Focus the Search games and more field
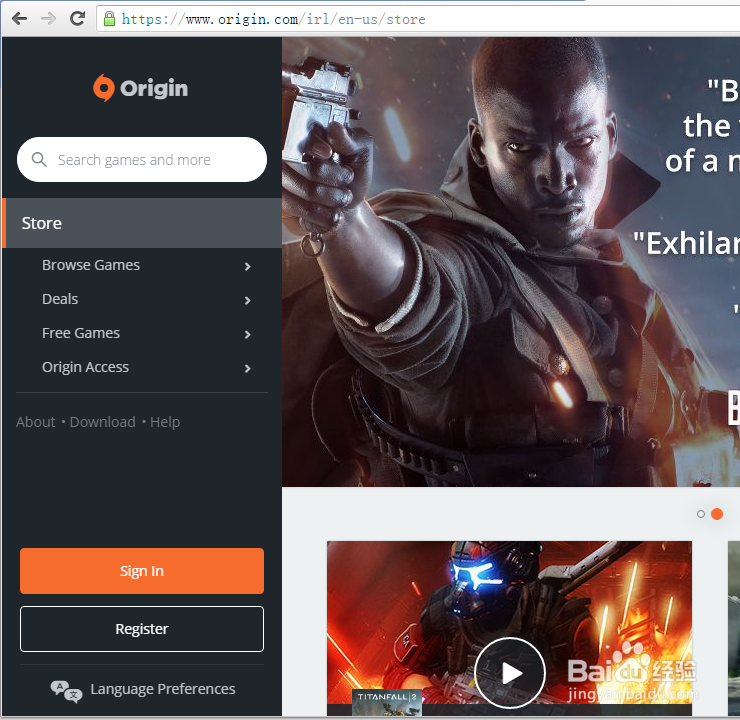This screenshot has width=740, height=720. point(142,159)
